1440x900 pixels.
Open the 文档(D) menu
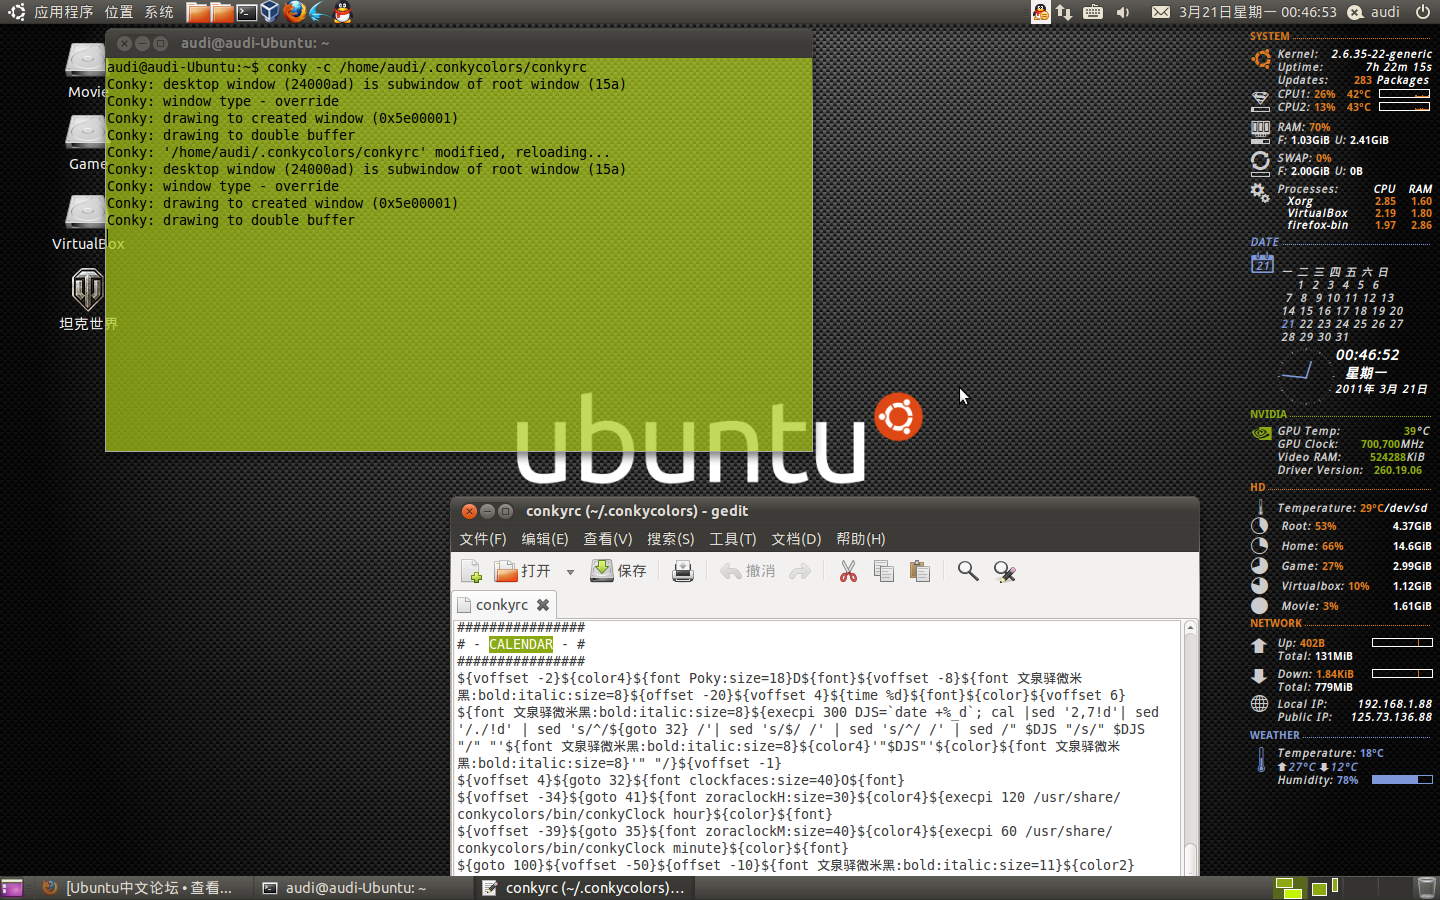pos(796,539)
